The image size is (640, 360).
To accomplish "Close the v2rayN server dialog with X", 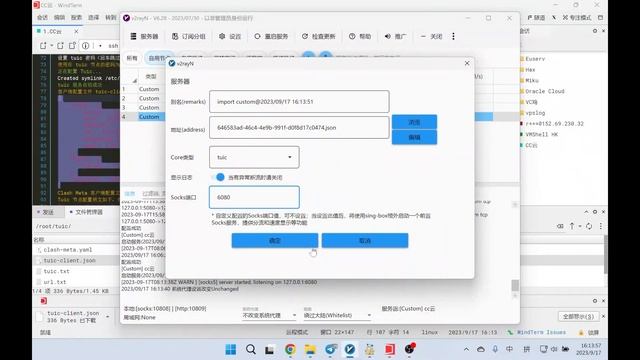I will (467, 63).
